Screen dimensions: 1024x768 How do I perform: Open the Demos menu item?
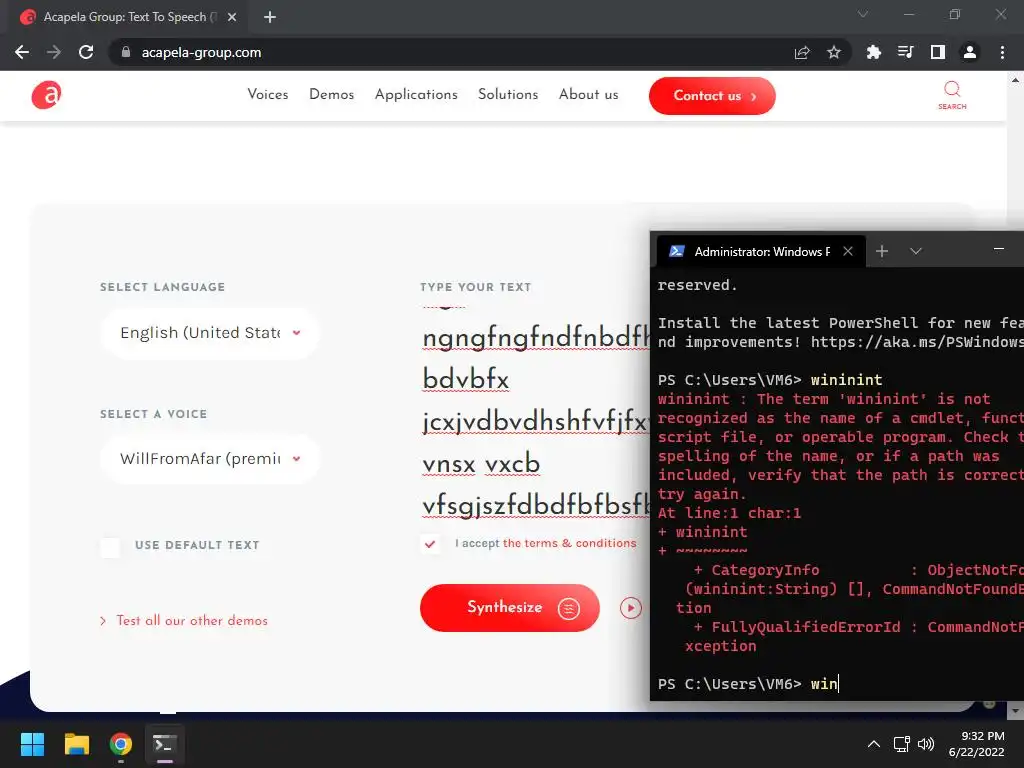coord(332,95)
